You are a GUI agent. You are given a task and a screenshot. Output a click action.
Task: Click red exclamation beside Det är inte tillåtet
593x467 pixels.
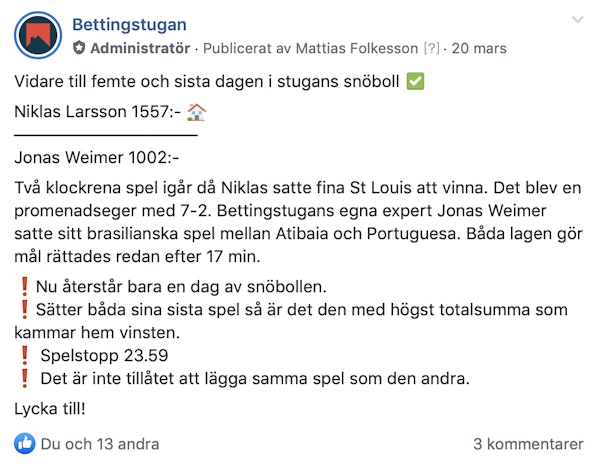tap(25, 379)
